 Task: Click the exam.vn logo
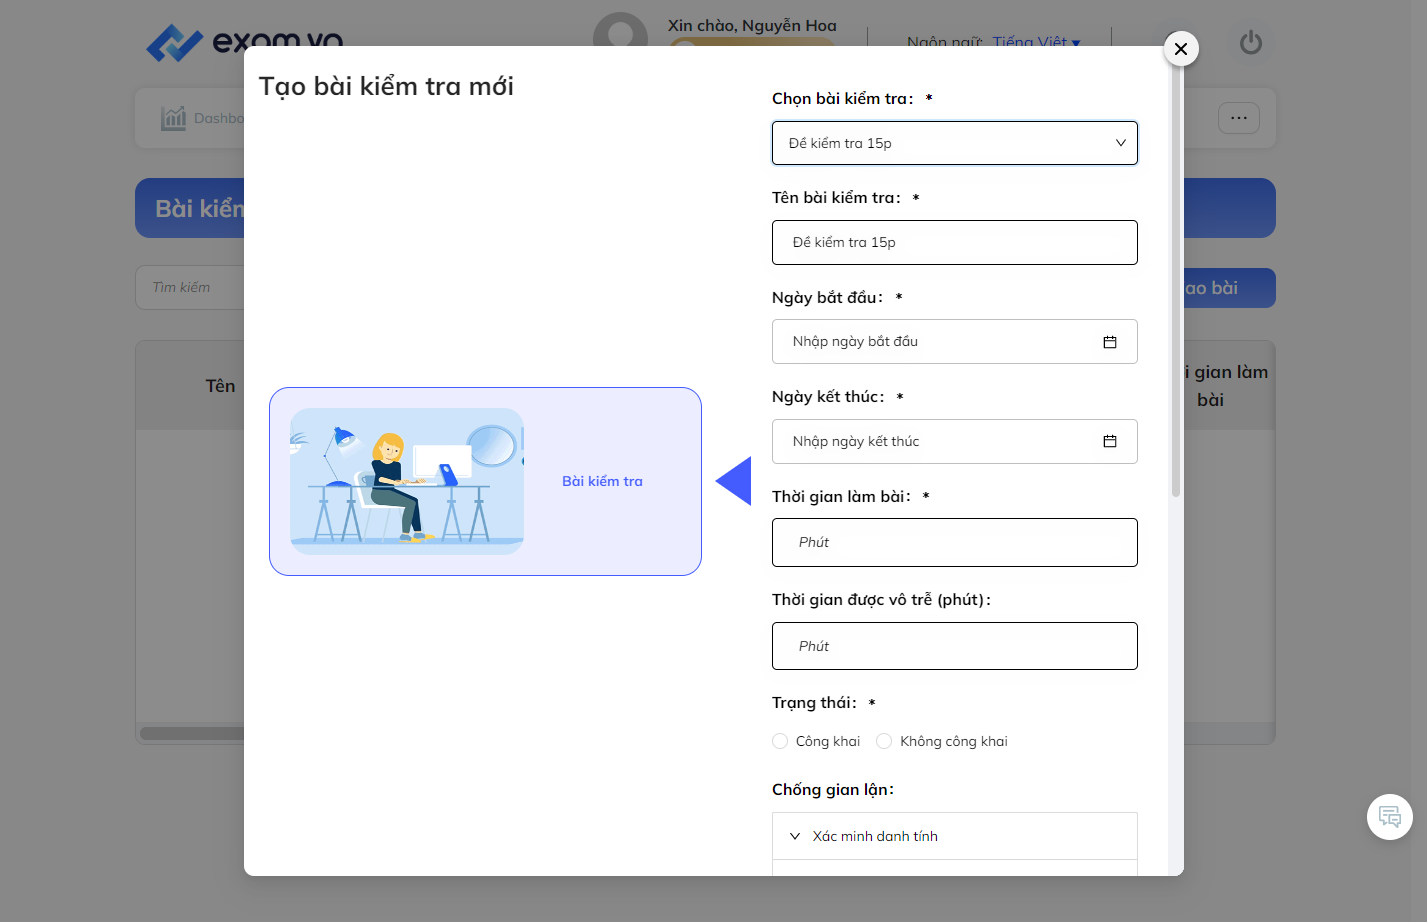245,42
